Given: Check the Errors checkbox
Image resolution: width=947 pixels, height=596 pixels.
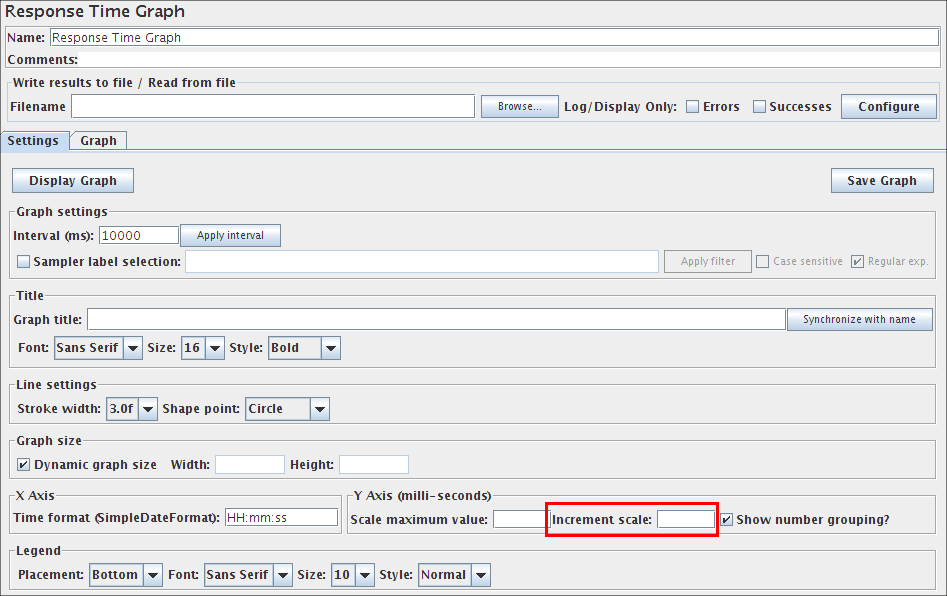Looking at the screenshot, I should coord(692,107).
